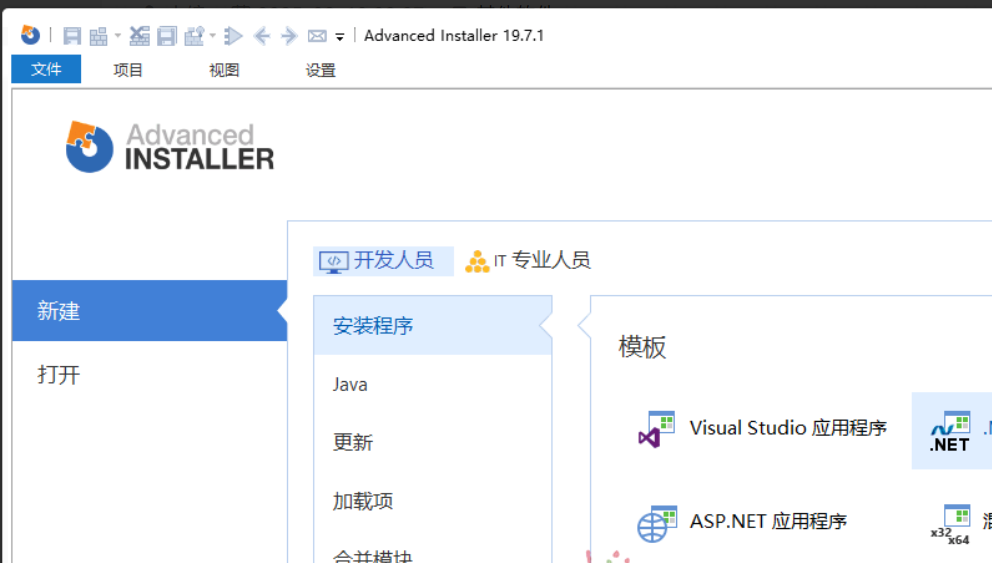Screen dimensions: 992x563
Task: Click the Back arrow in quick access toolbar
Action: [x=262, y=36]
